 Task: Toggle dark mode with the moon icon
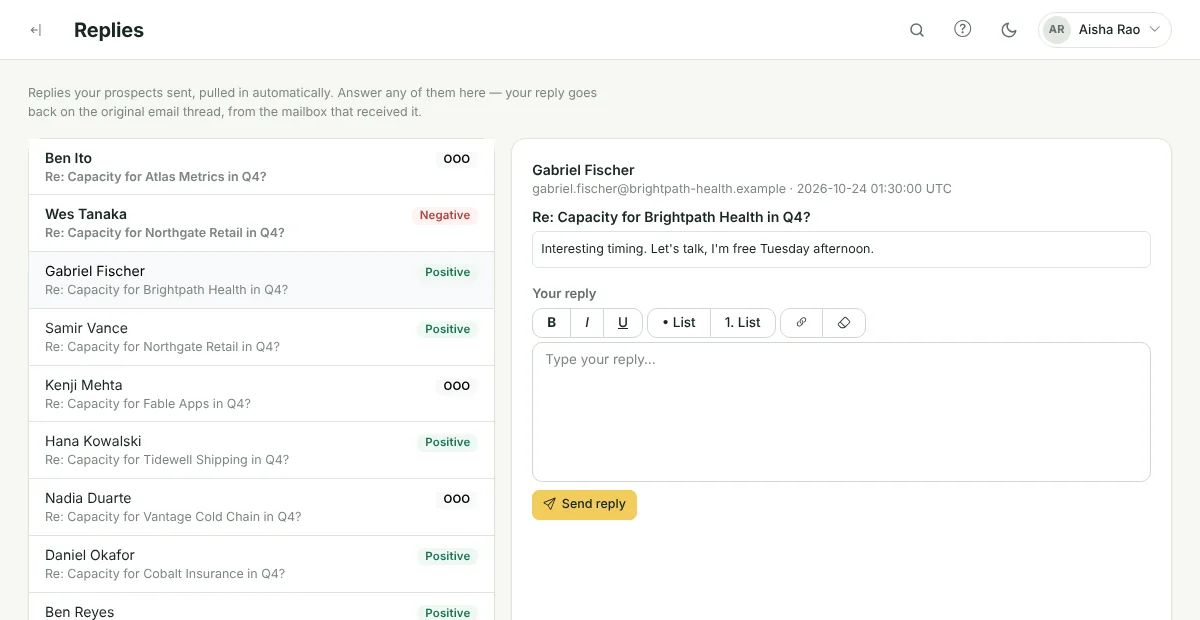[1009, 30]
